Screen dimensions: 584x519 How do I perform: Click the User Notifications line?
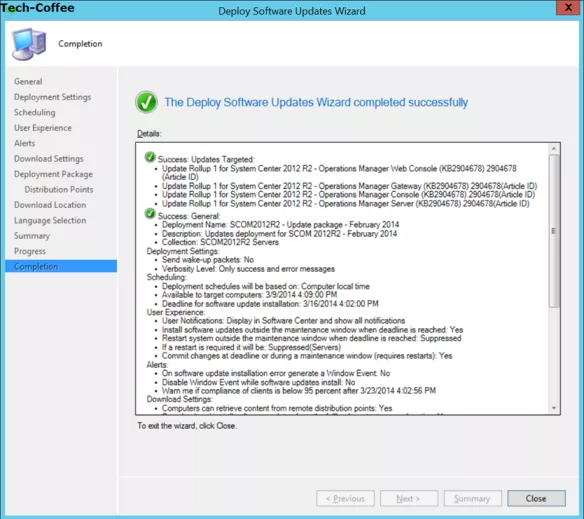tap(283, 321)
